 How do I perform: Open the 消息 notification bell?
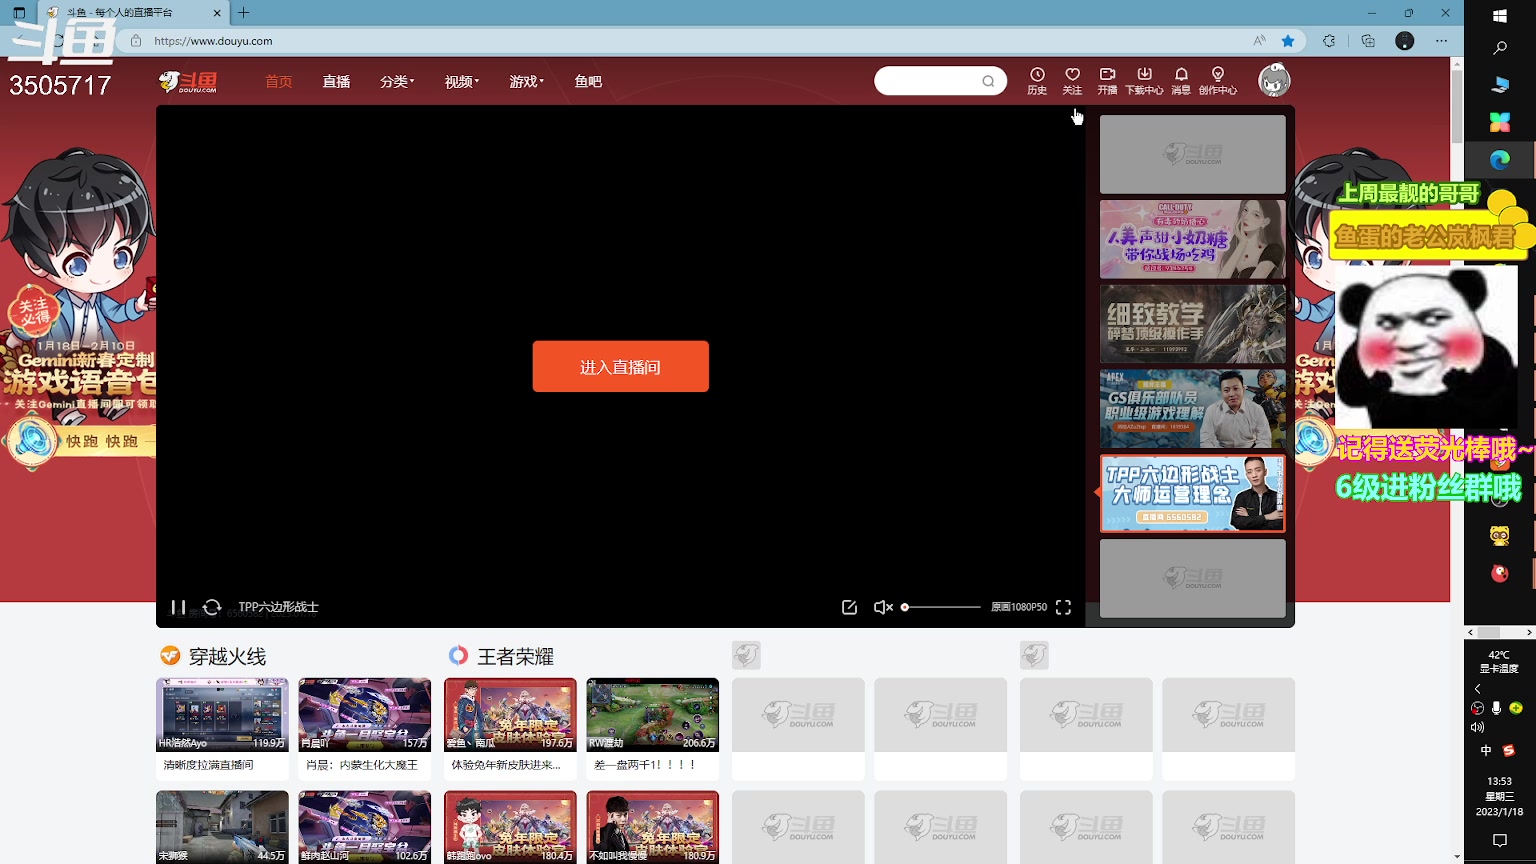pos(1181,81)
